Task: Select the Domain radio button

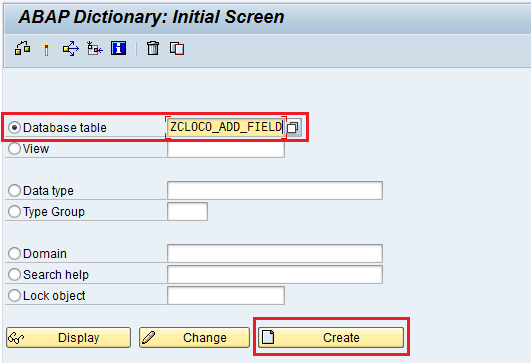Action: [15, 254]
